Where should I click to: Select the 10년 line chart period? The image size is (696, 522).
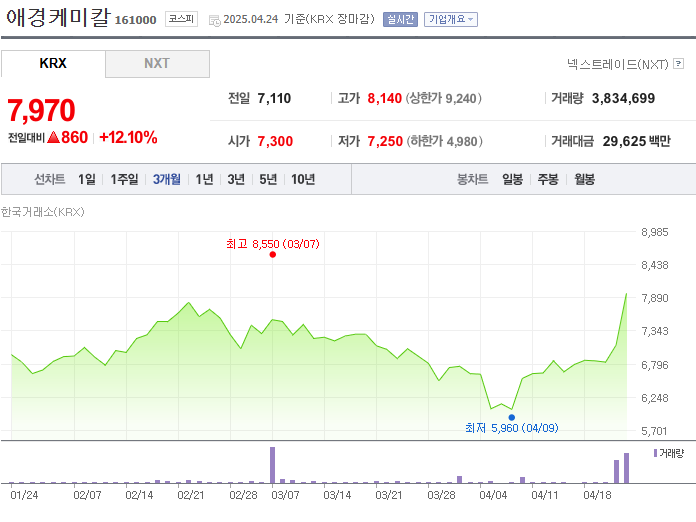tap(303, 179)
